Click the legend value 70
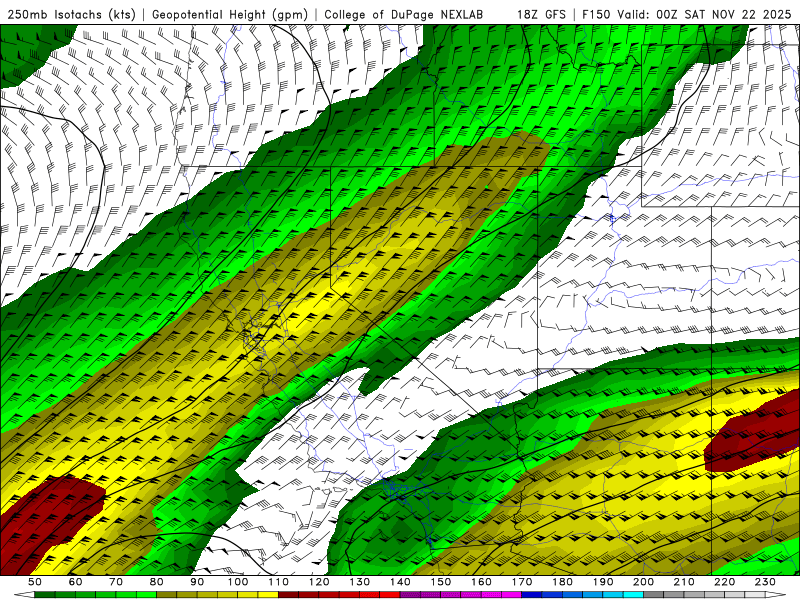This screenshot has height=600, width=800. (x=116, y=582)
